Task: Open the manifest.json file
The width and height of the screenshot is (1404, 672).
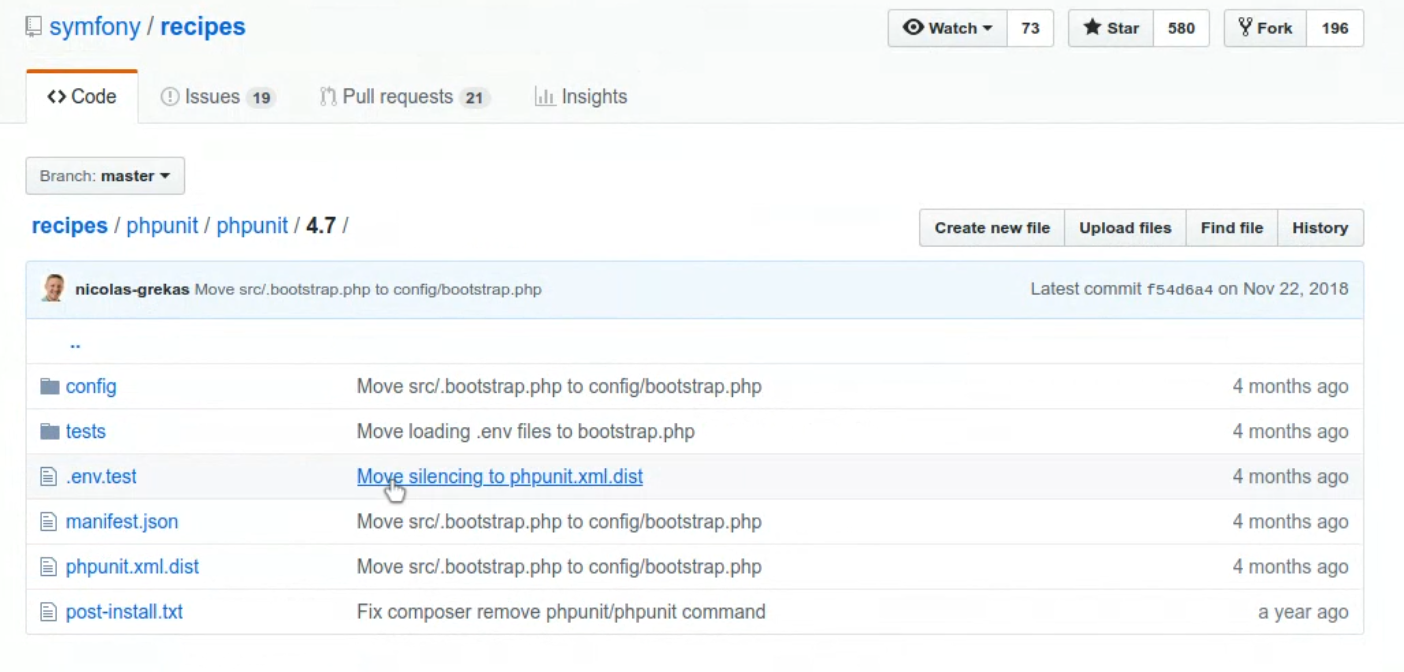Action: click(x=122, y=521)
